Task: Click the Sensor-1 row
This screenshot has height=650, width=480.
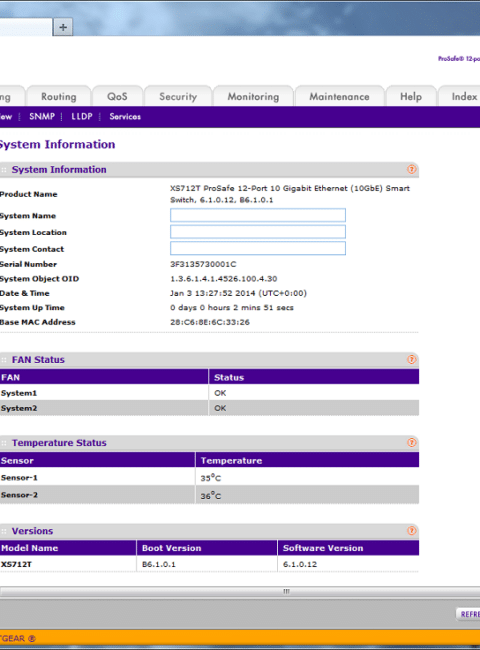Action: (209, 478)
